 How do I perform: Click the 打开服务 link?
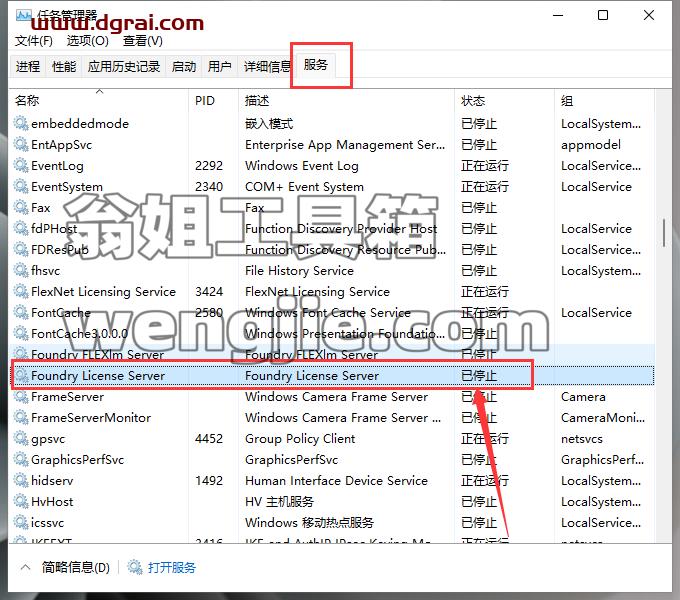pyautogui.click(x=172, y=567)
